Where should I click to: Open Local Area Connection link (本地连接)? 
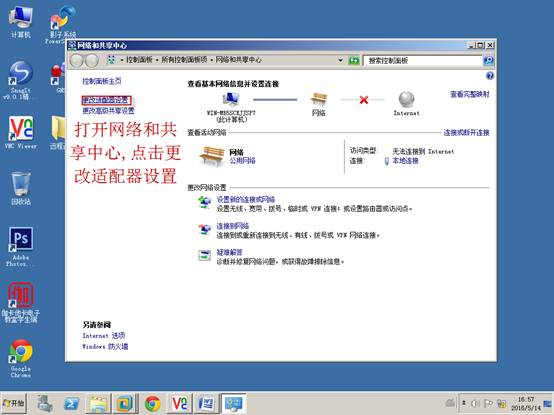(405, 161)
